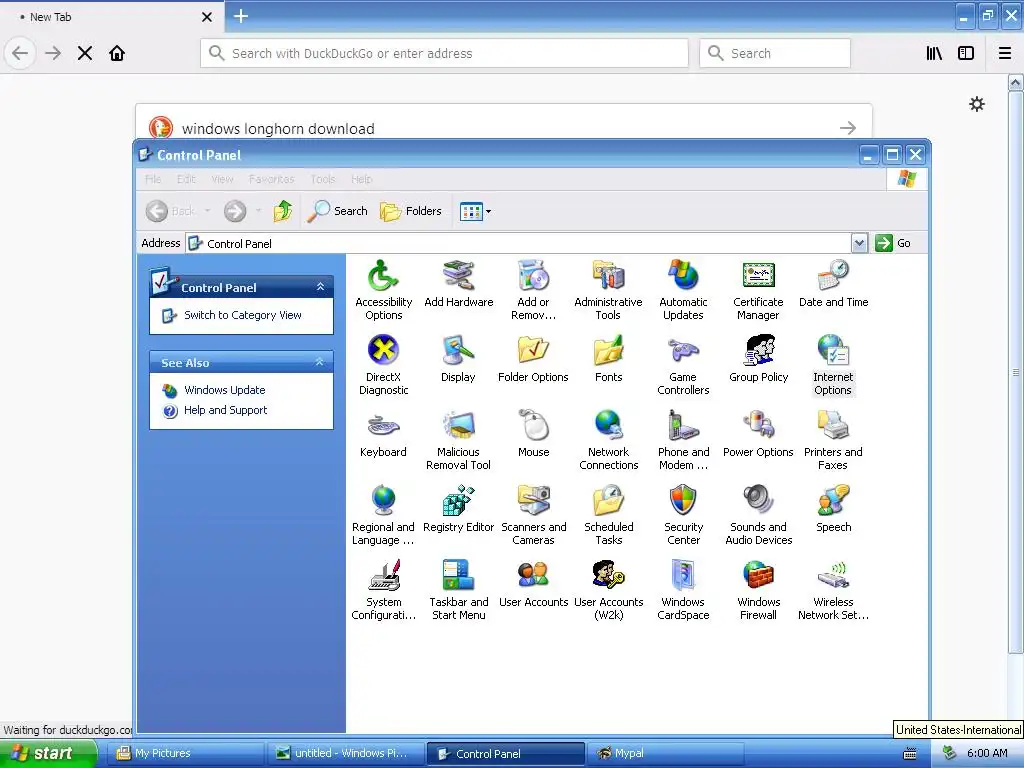Open Security Center

pos(683,515)
